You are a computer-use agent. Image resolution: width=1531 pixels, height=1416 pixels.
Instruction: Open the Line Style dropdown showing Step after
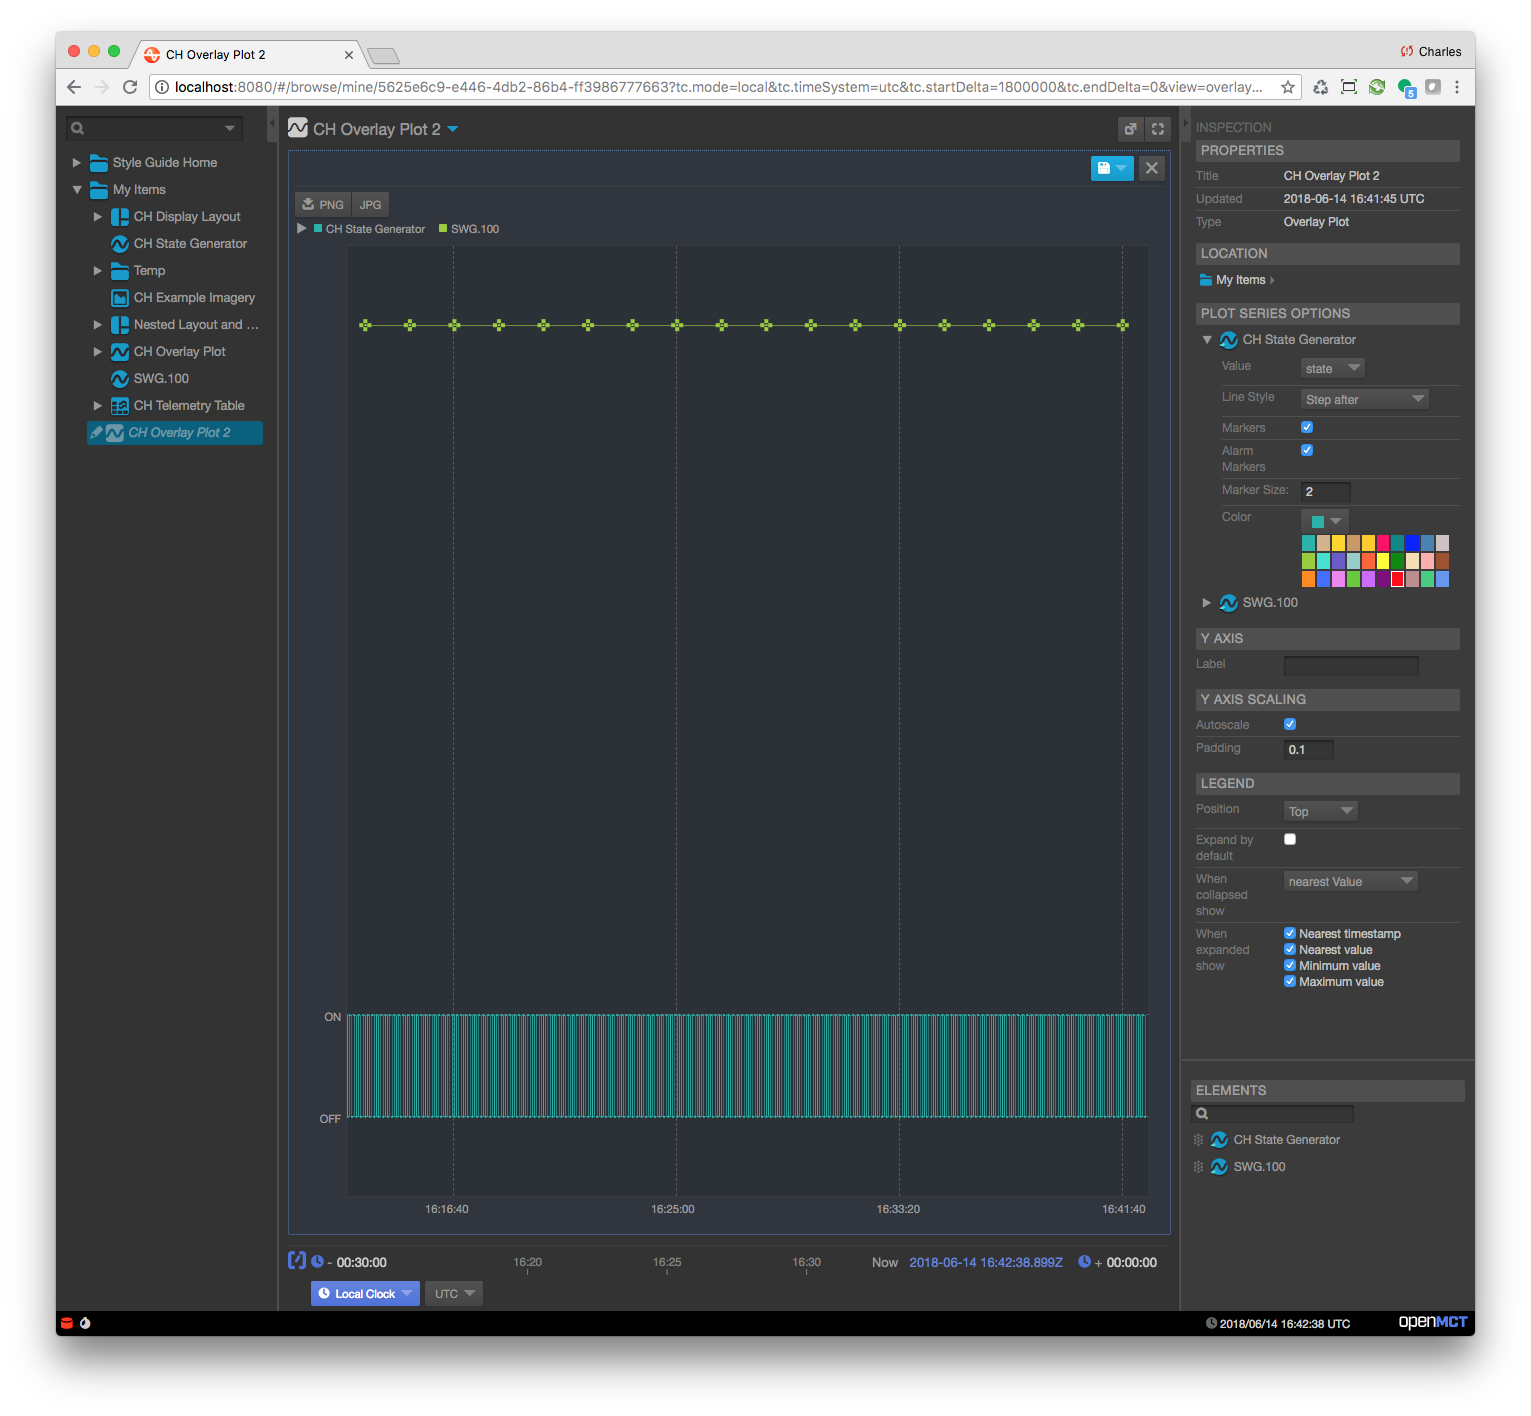coord(1364,398)
